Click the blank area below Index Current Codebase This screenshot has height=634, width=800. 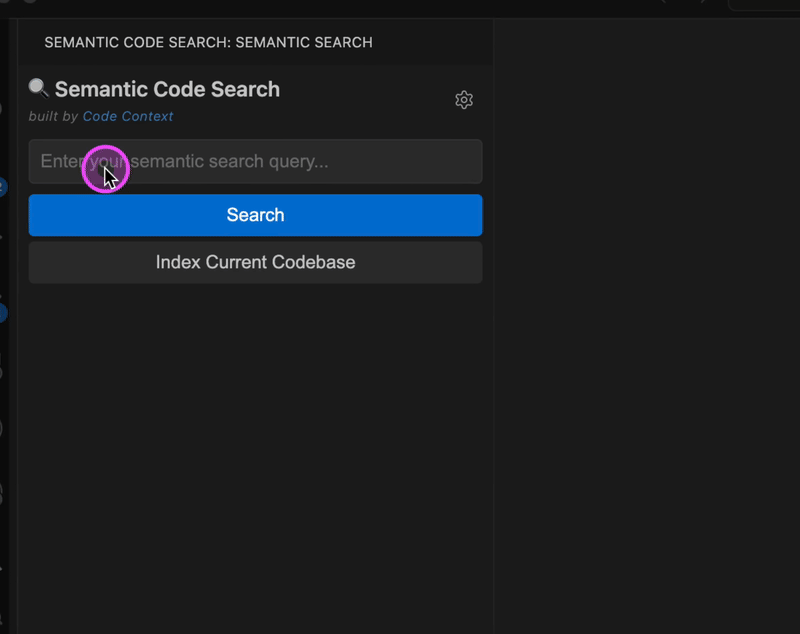[255, 450]
